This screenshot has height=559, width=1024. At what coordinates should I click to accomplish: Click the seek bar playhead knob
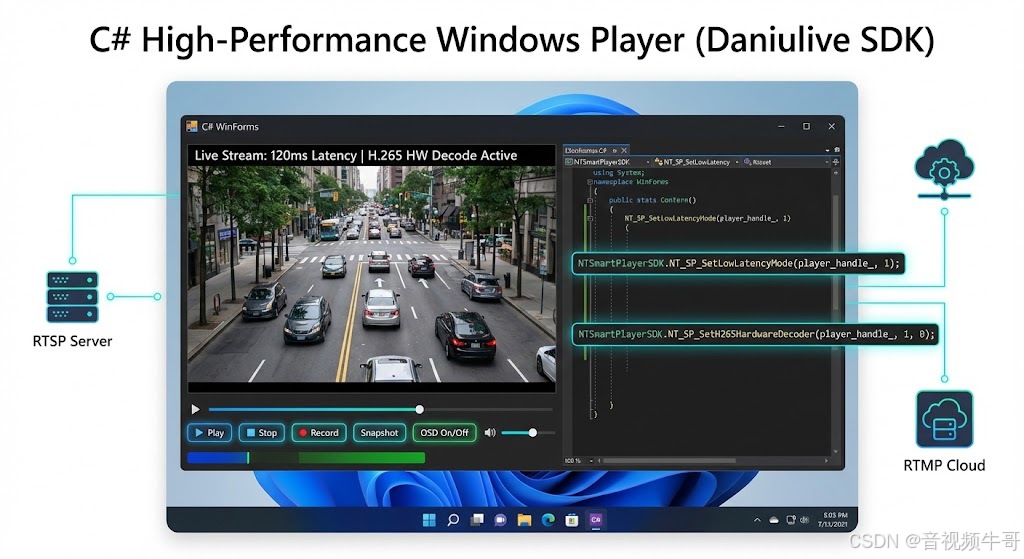pos(419,409)
